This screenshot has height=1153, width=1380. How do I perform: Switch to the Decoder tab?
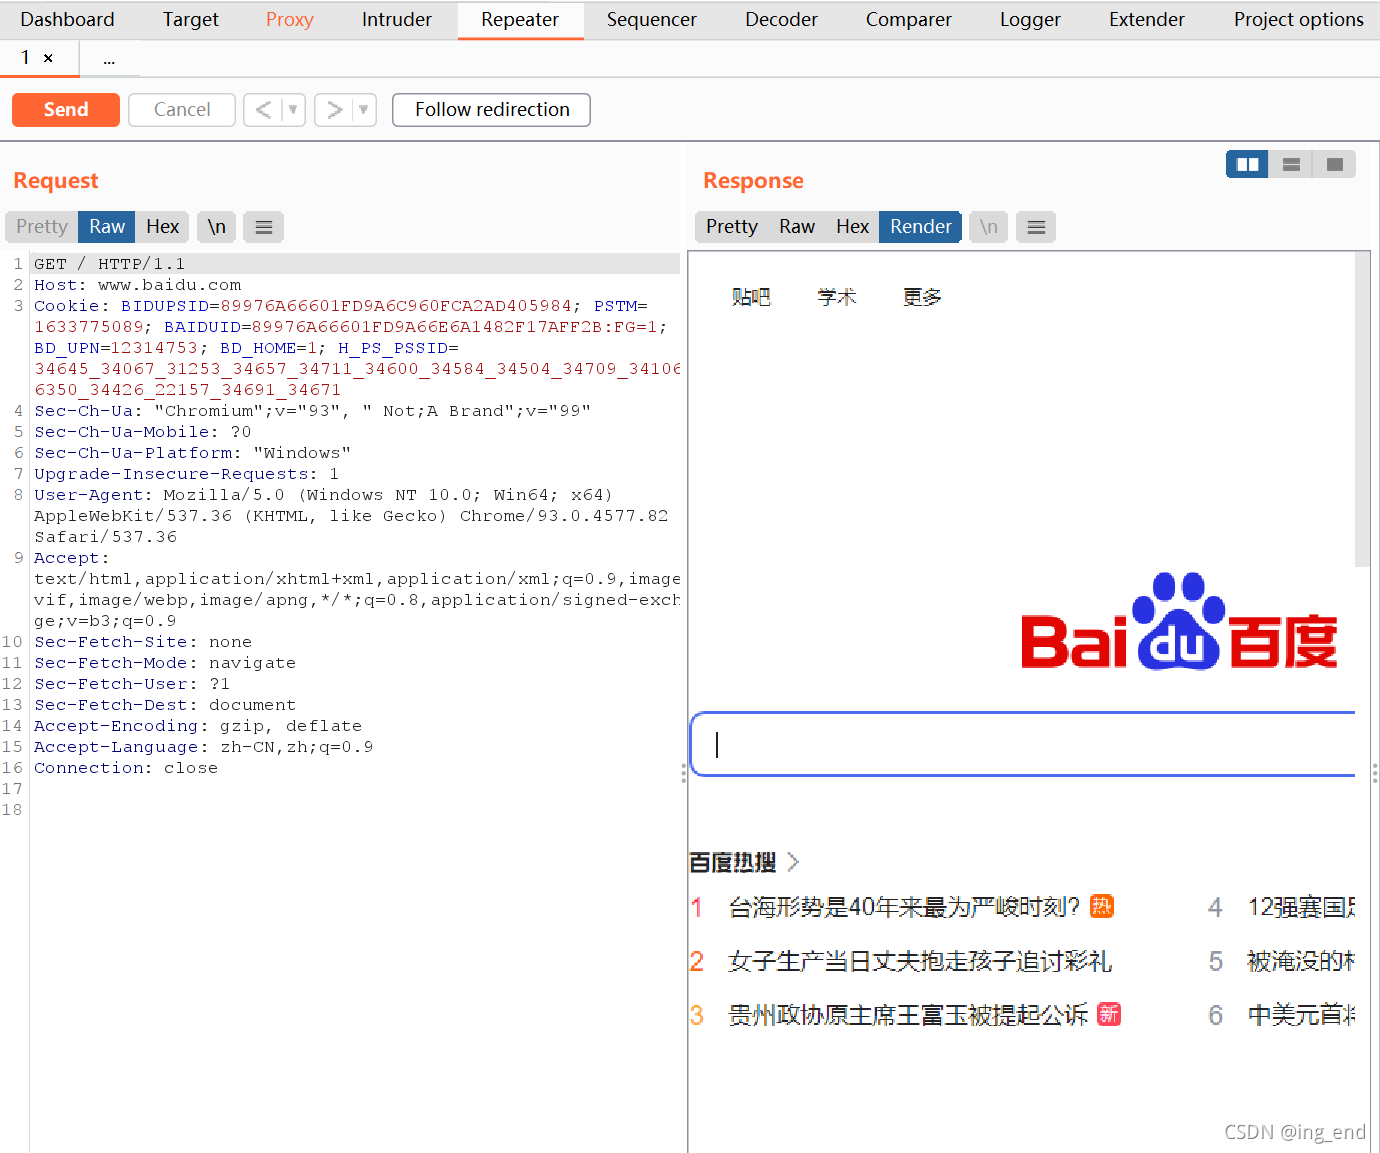point(781,20)
